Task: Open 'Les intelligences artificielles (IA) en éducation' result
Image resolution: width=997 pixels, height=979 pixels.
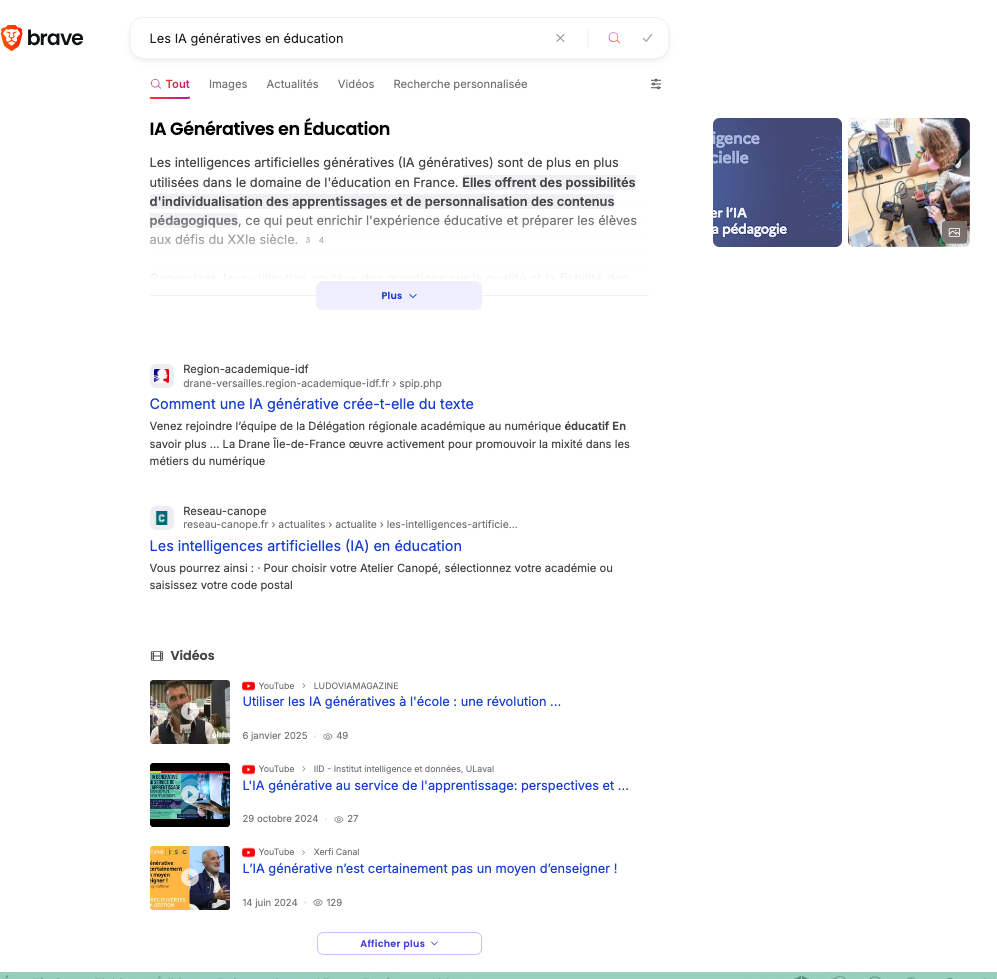Action: pos(305,546)
